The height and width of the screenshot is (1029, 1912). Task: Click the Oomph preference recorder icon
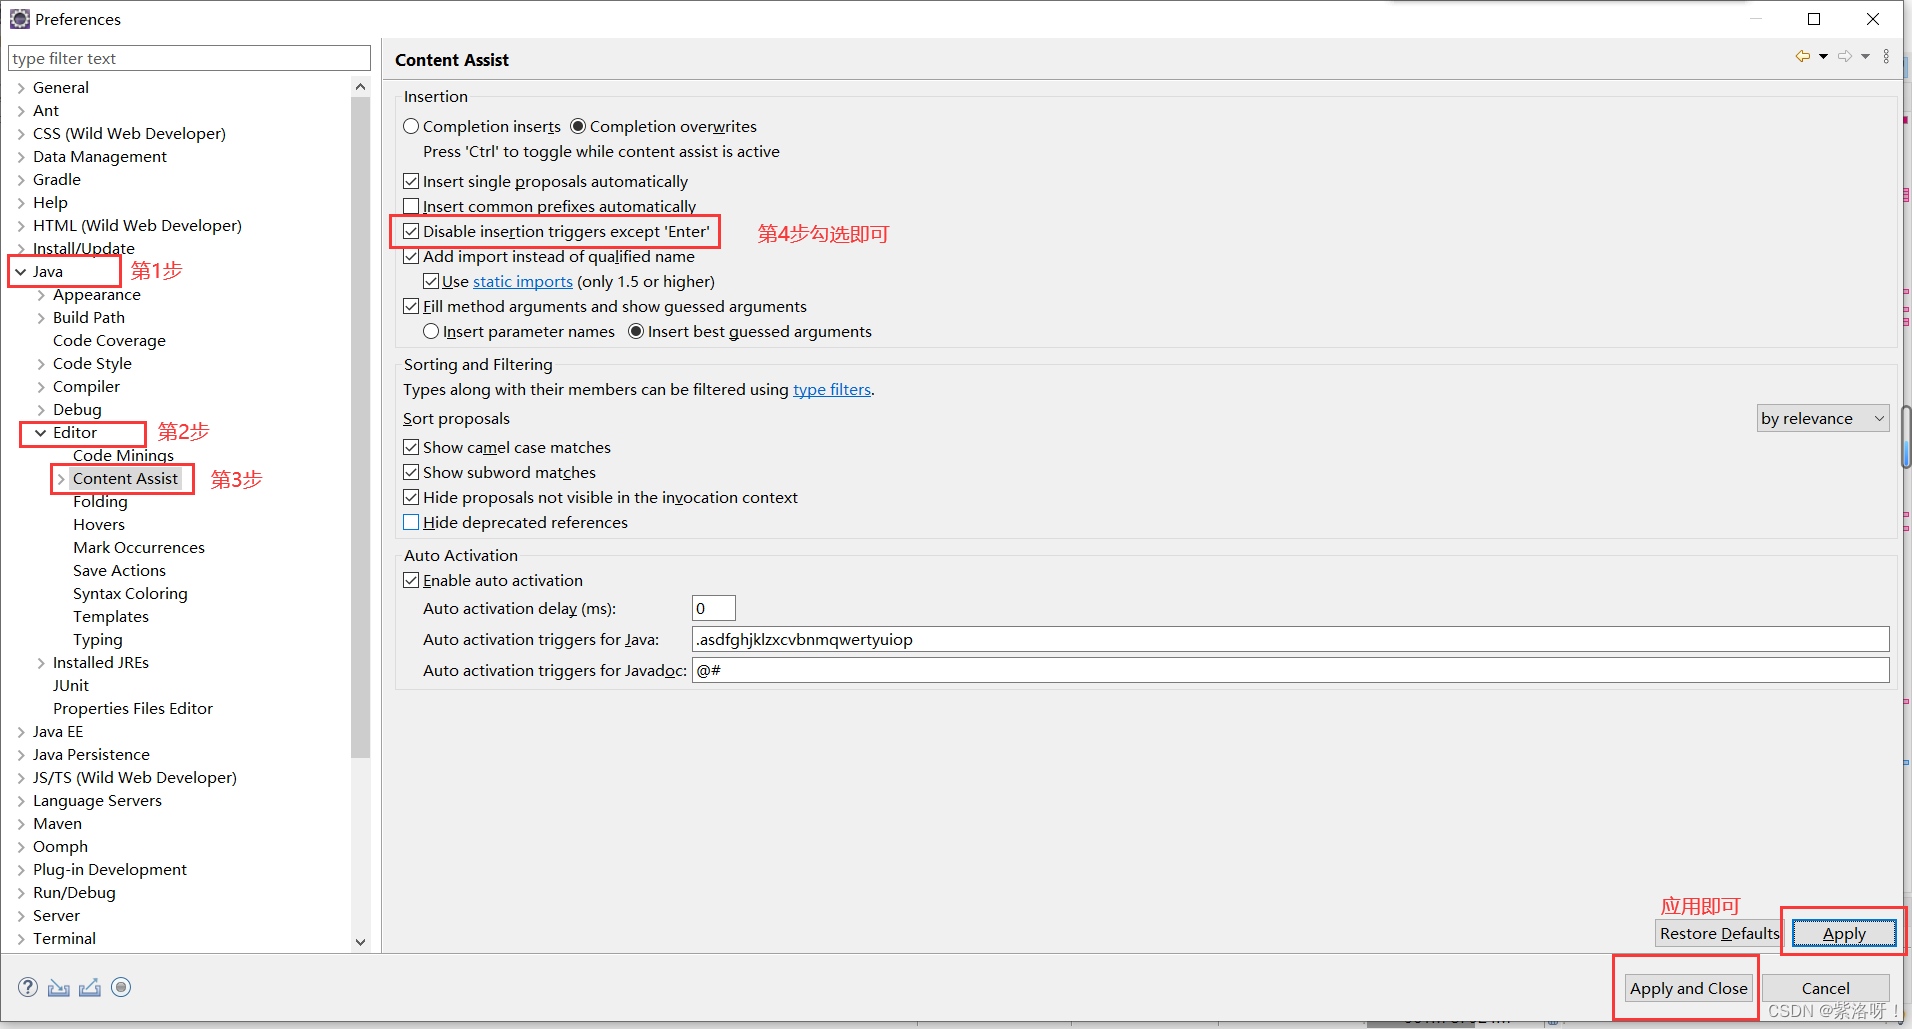click(121, 987)
